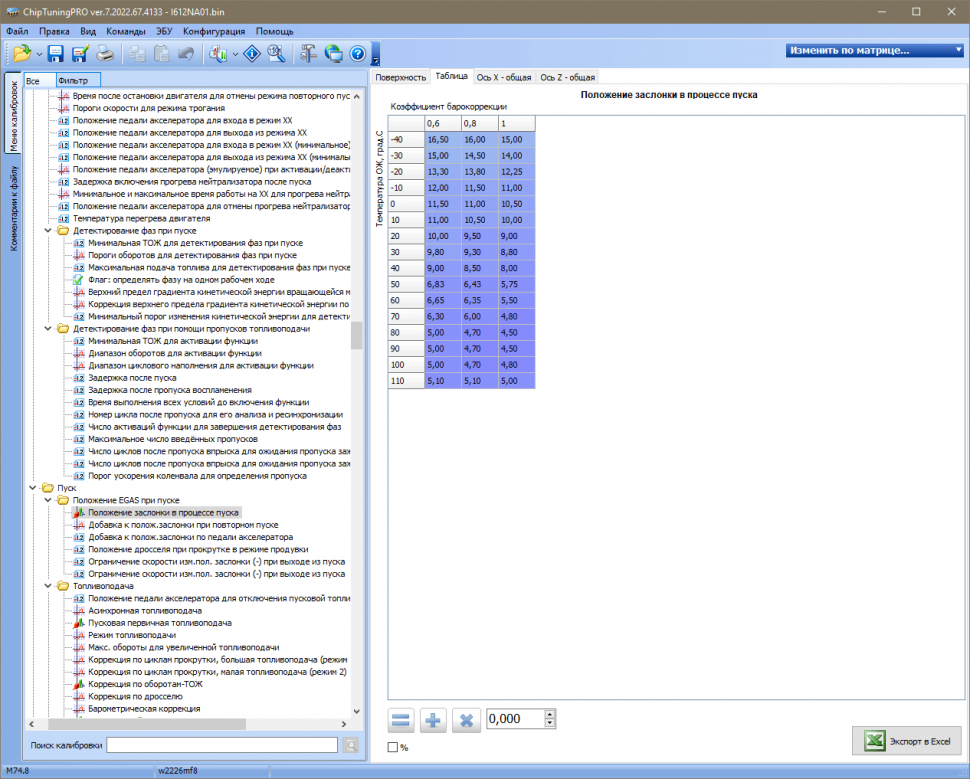This screenshot has height=779, width=970.
Task: Collapse the 'Топливоподача' tree folder
Action: pyautogui.click(x=48, y=586)
